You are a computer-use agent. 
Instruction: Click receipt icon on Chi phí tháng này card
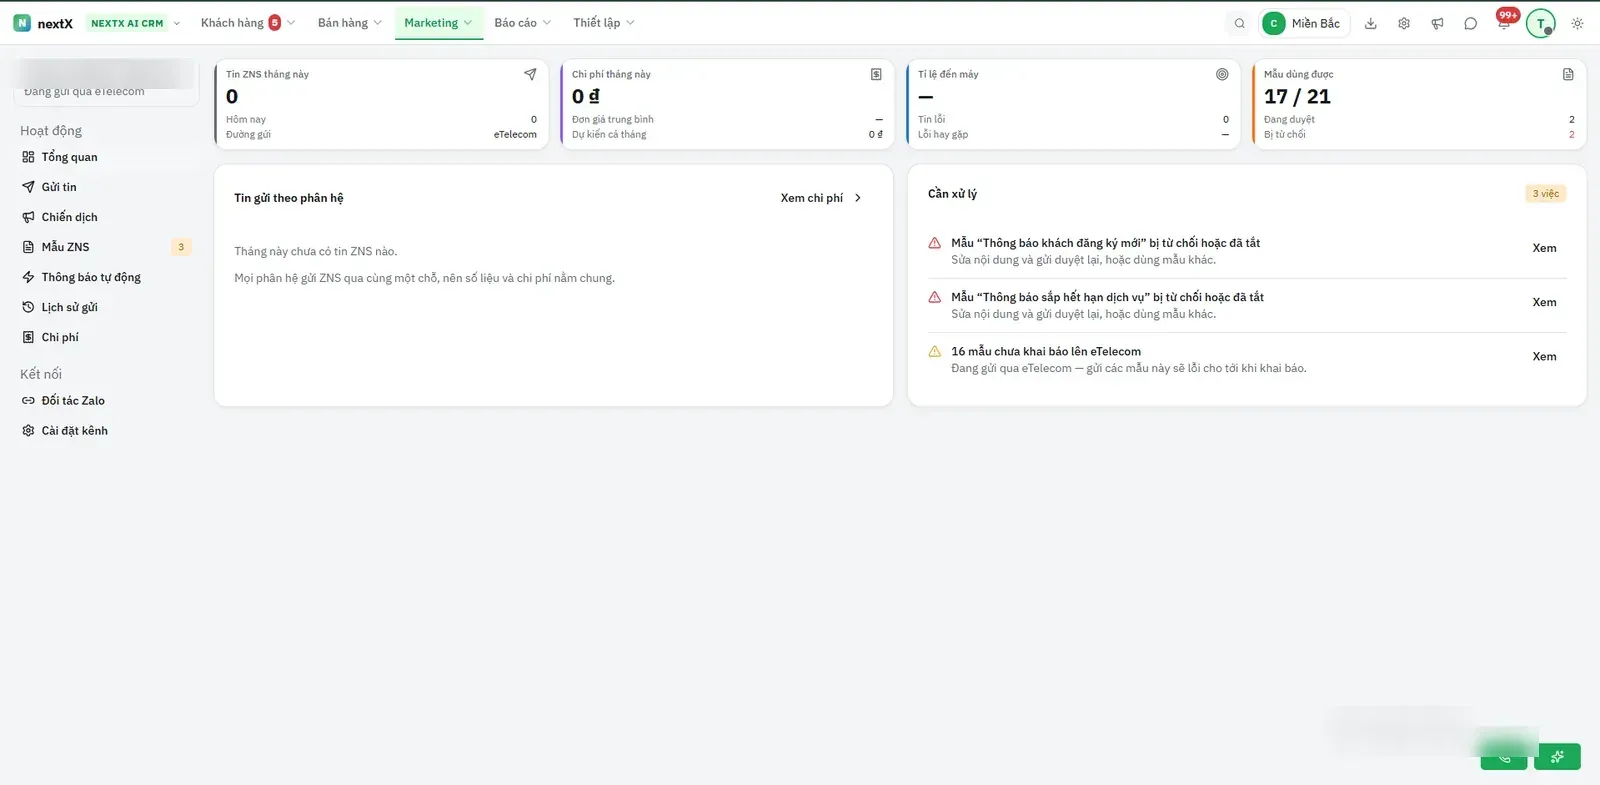tap(876, 74)
